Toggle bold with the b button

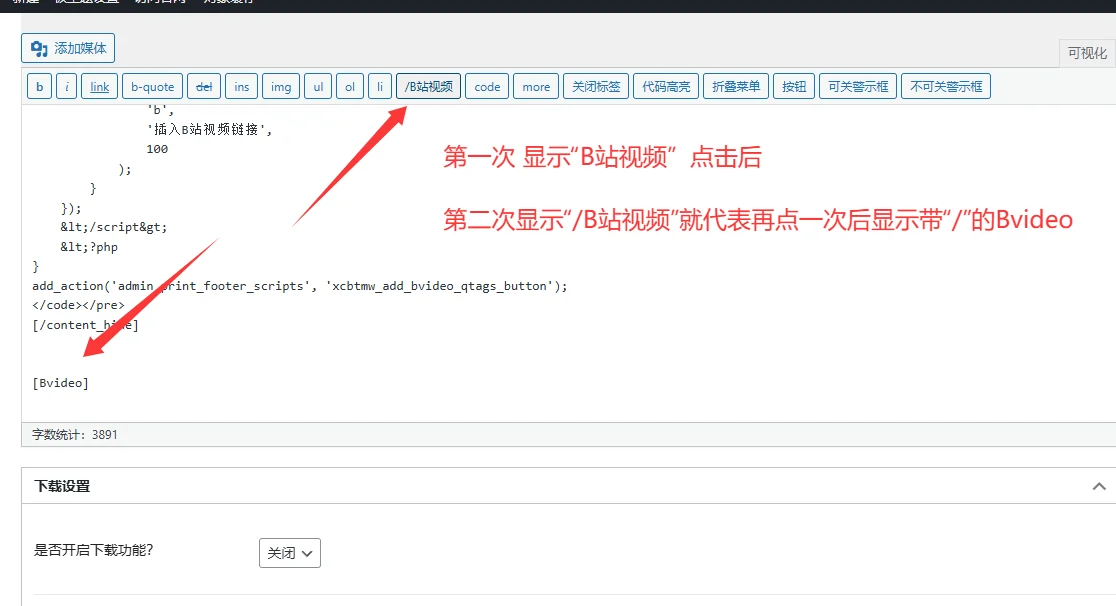click(x=39, y=87)
